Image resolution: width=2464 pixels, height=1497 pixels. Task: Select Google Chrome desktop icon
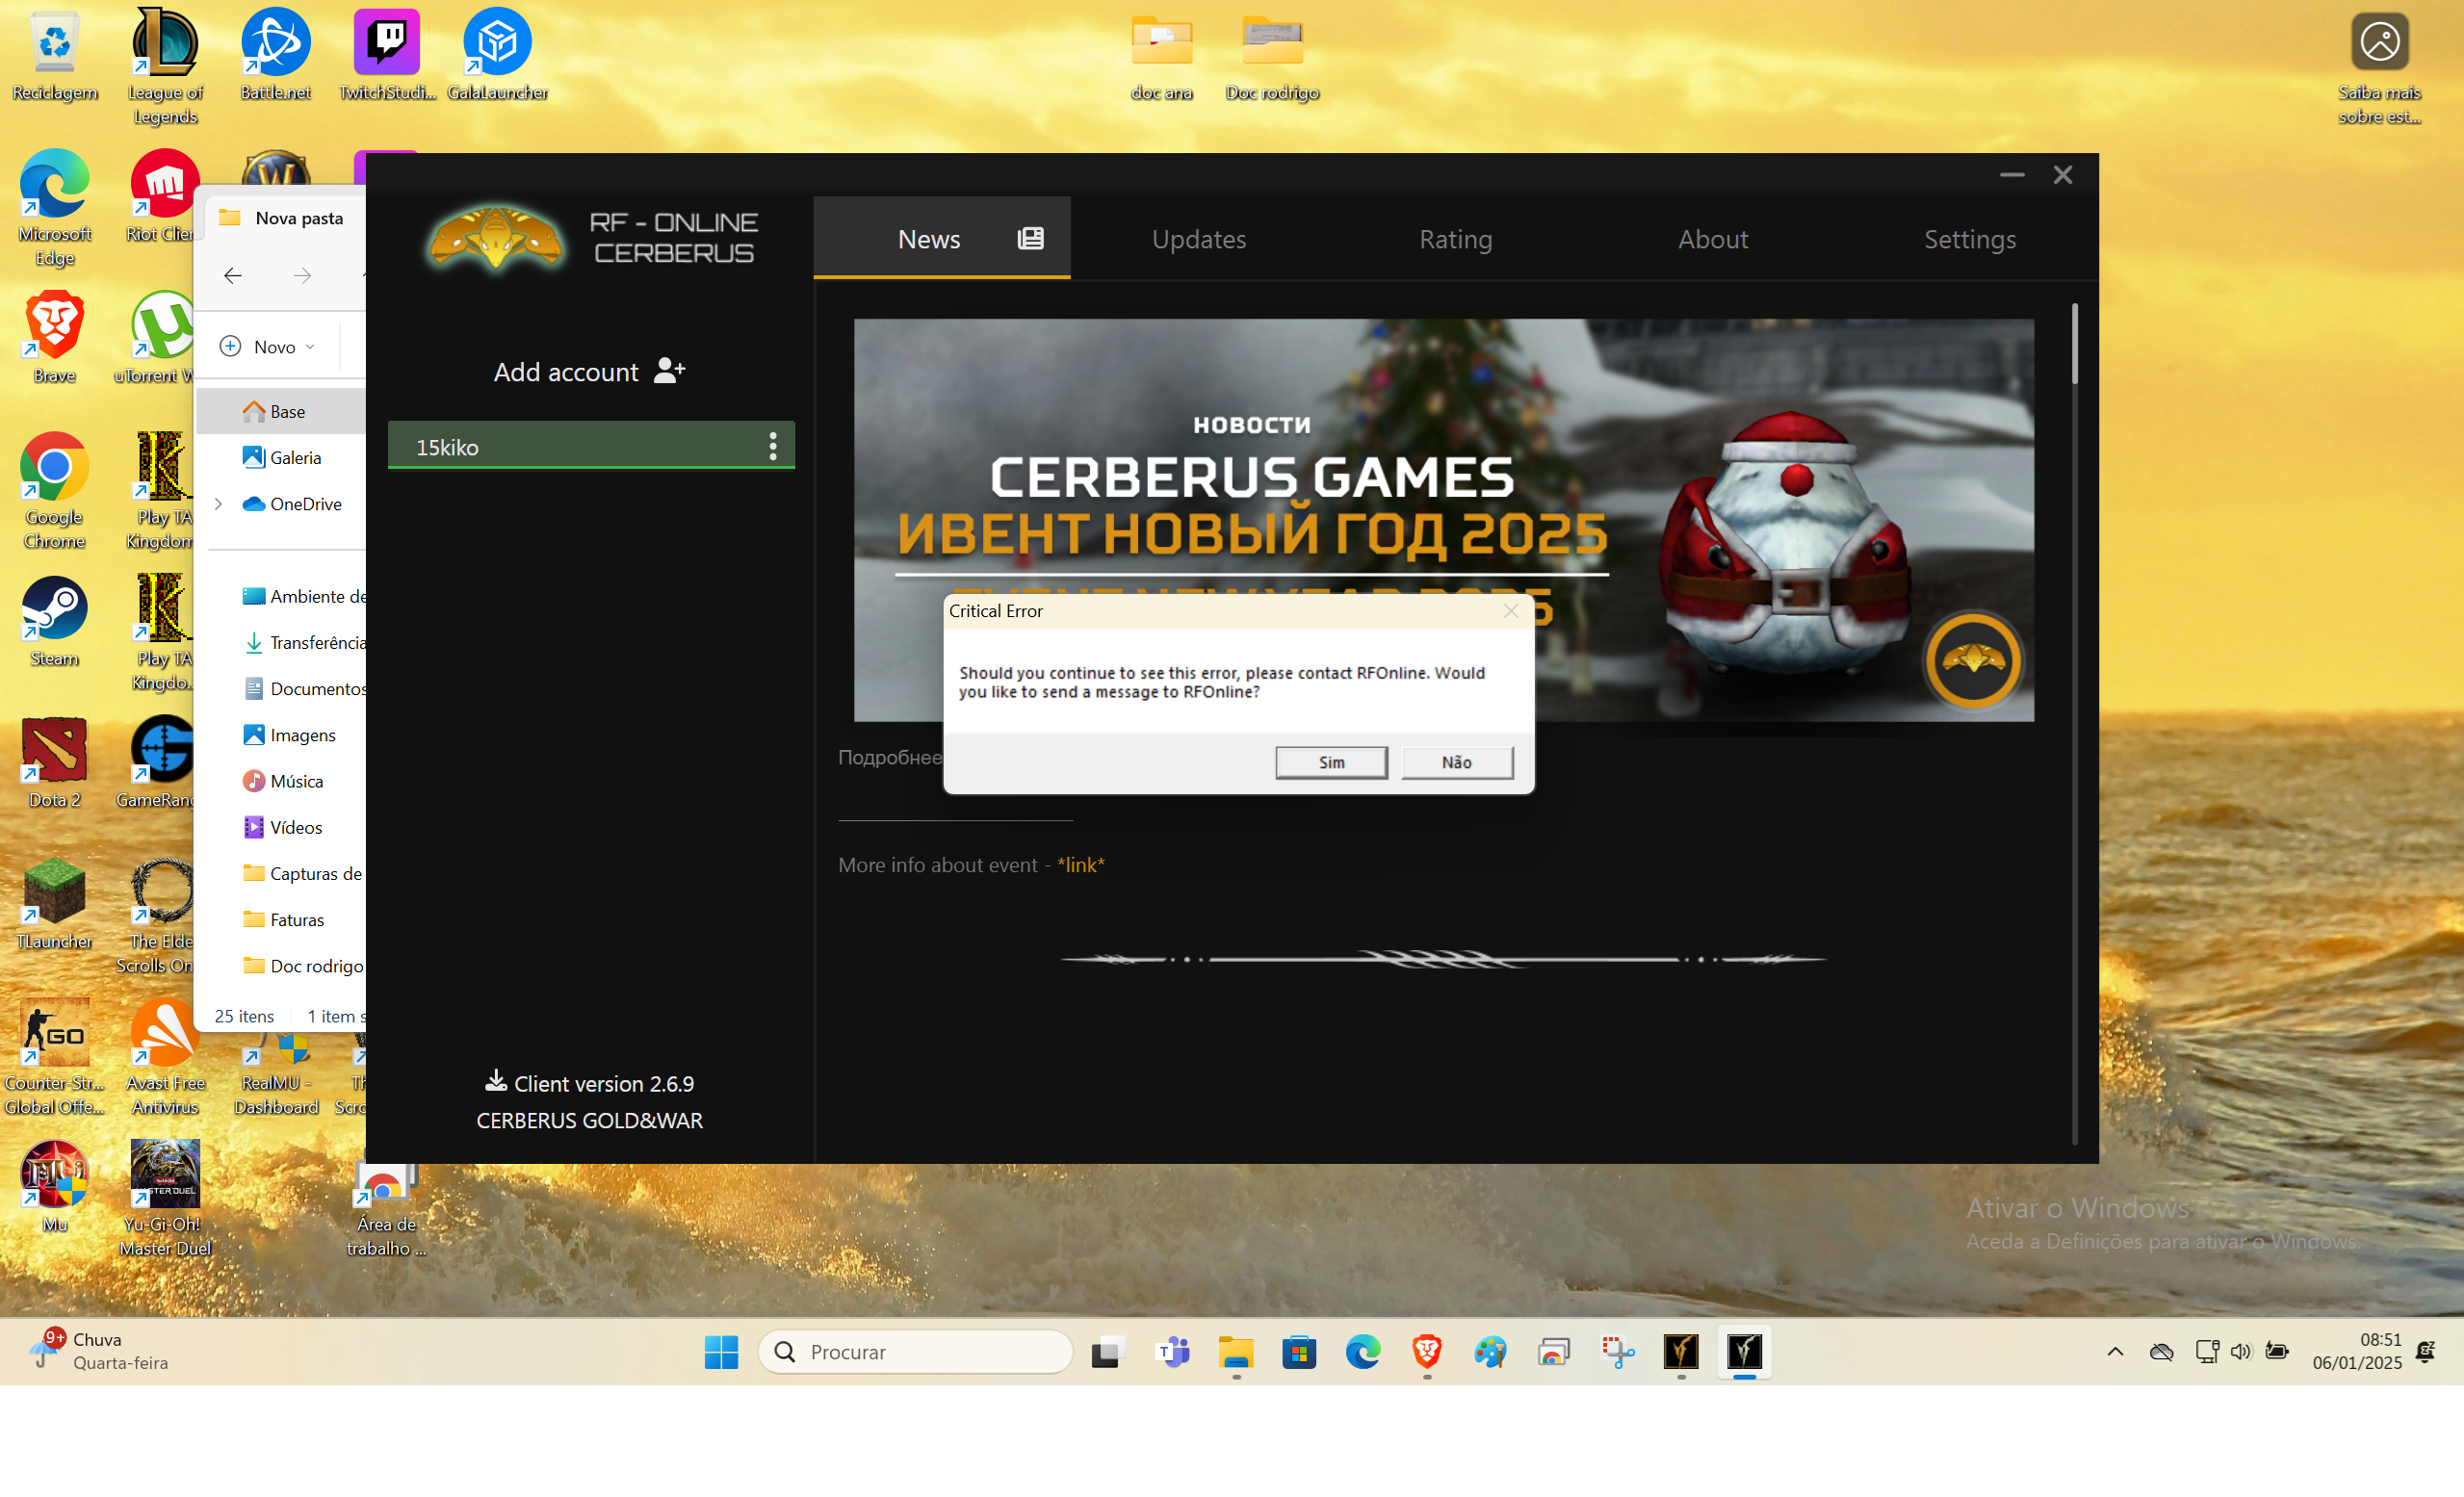(x=55, y=491)
